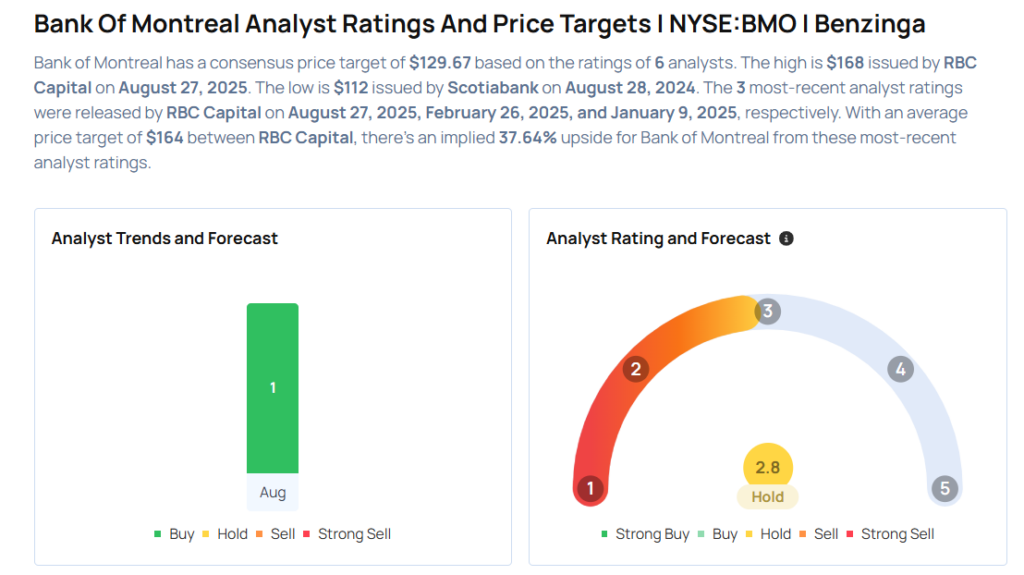Screen dimensions: 1024x575
Task: Click the 37.64% upside figure
Action: 527,138
